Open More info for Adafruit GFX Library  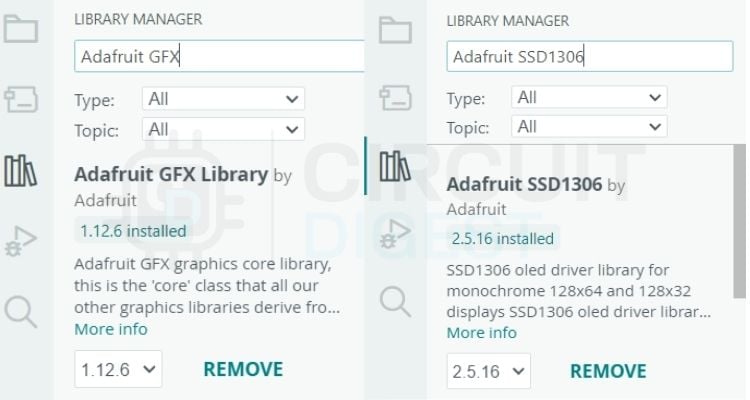pyautogui.click(x=111, y=329)
